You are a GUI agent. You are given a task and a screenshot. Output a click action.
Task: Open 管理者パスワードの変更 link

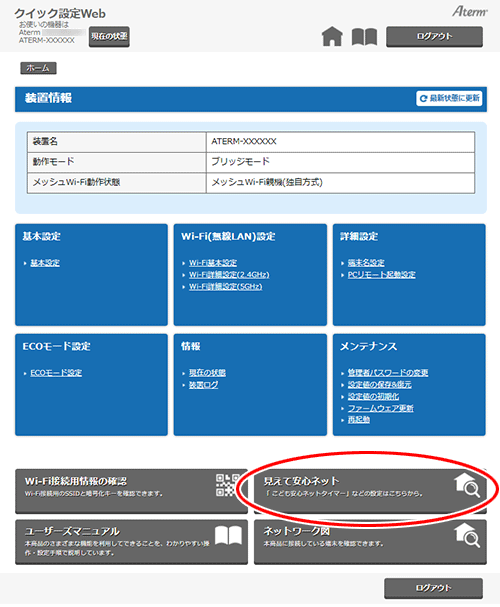tap(388, 373)
